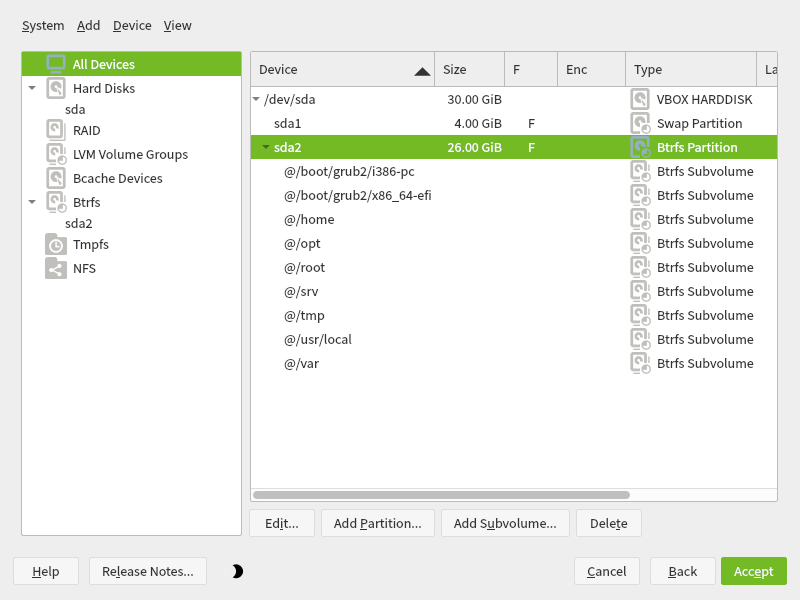Click the Btrfs Subvolume icon for @/home
The height and width of the screenshot is (600, 800).
pyautogui.click(x=639, y=219)
